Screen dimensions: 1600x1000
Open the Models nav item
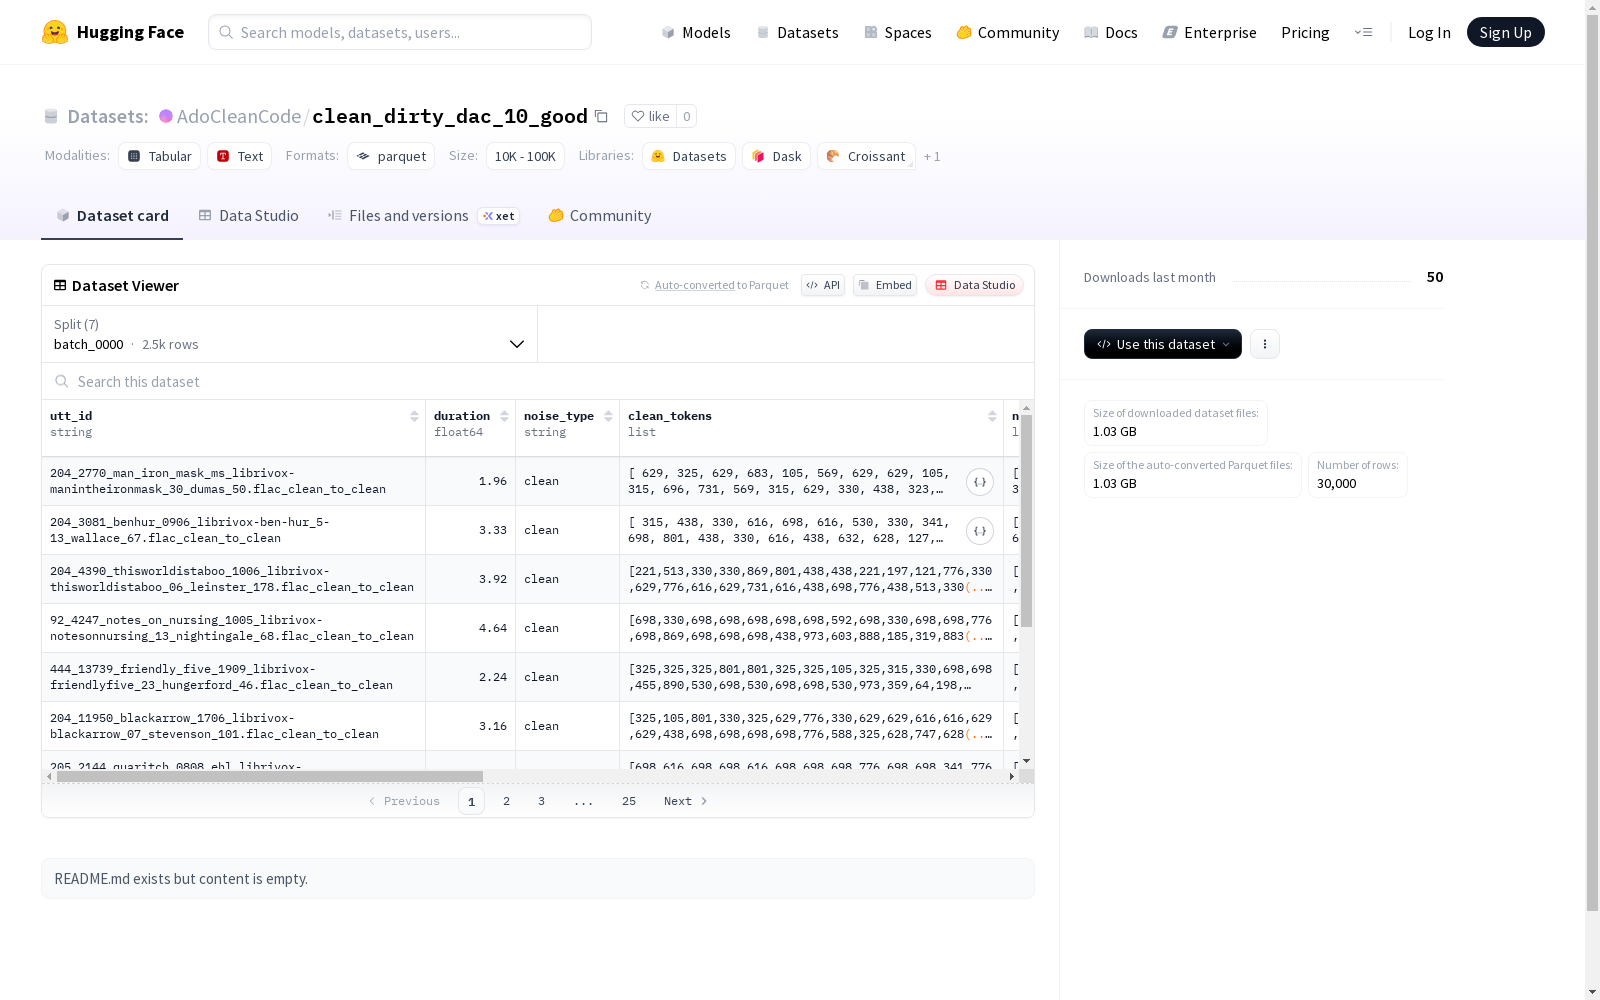(696, 32)
